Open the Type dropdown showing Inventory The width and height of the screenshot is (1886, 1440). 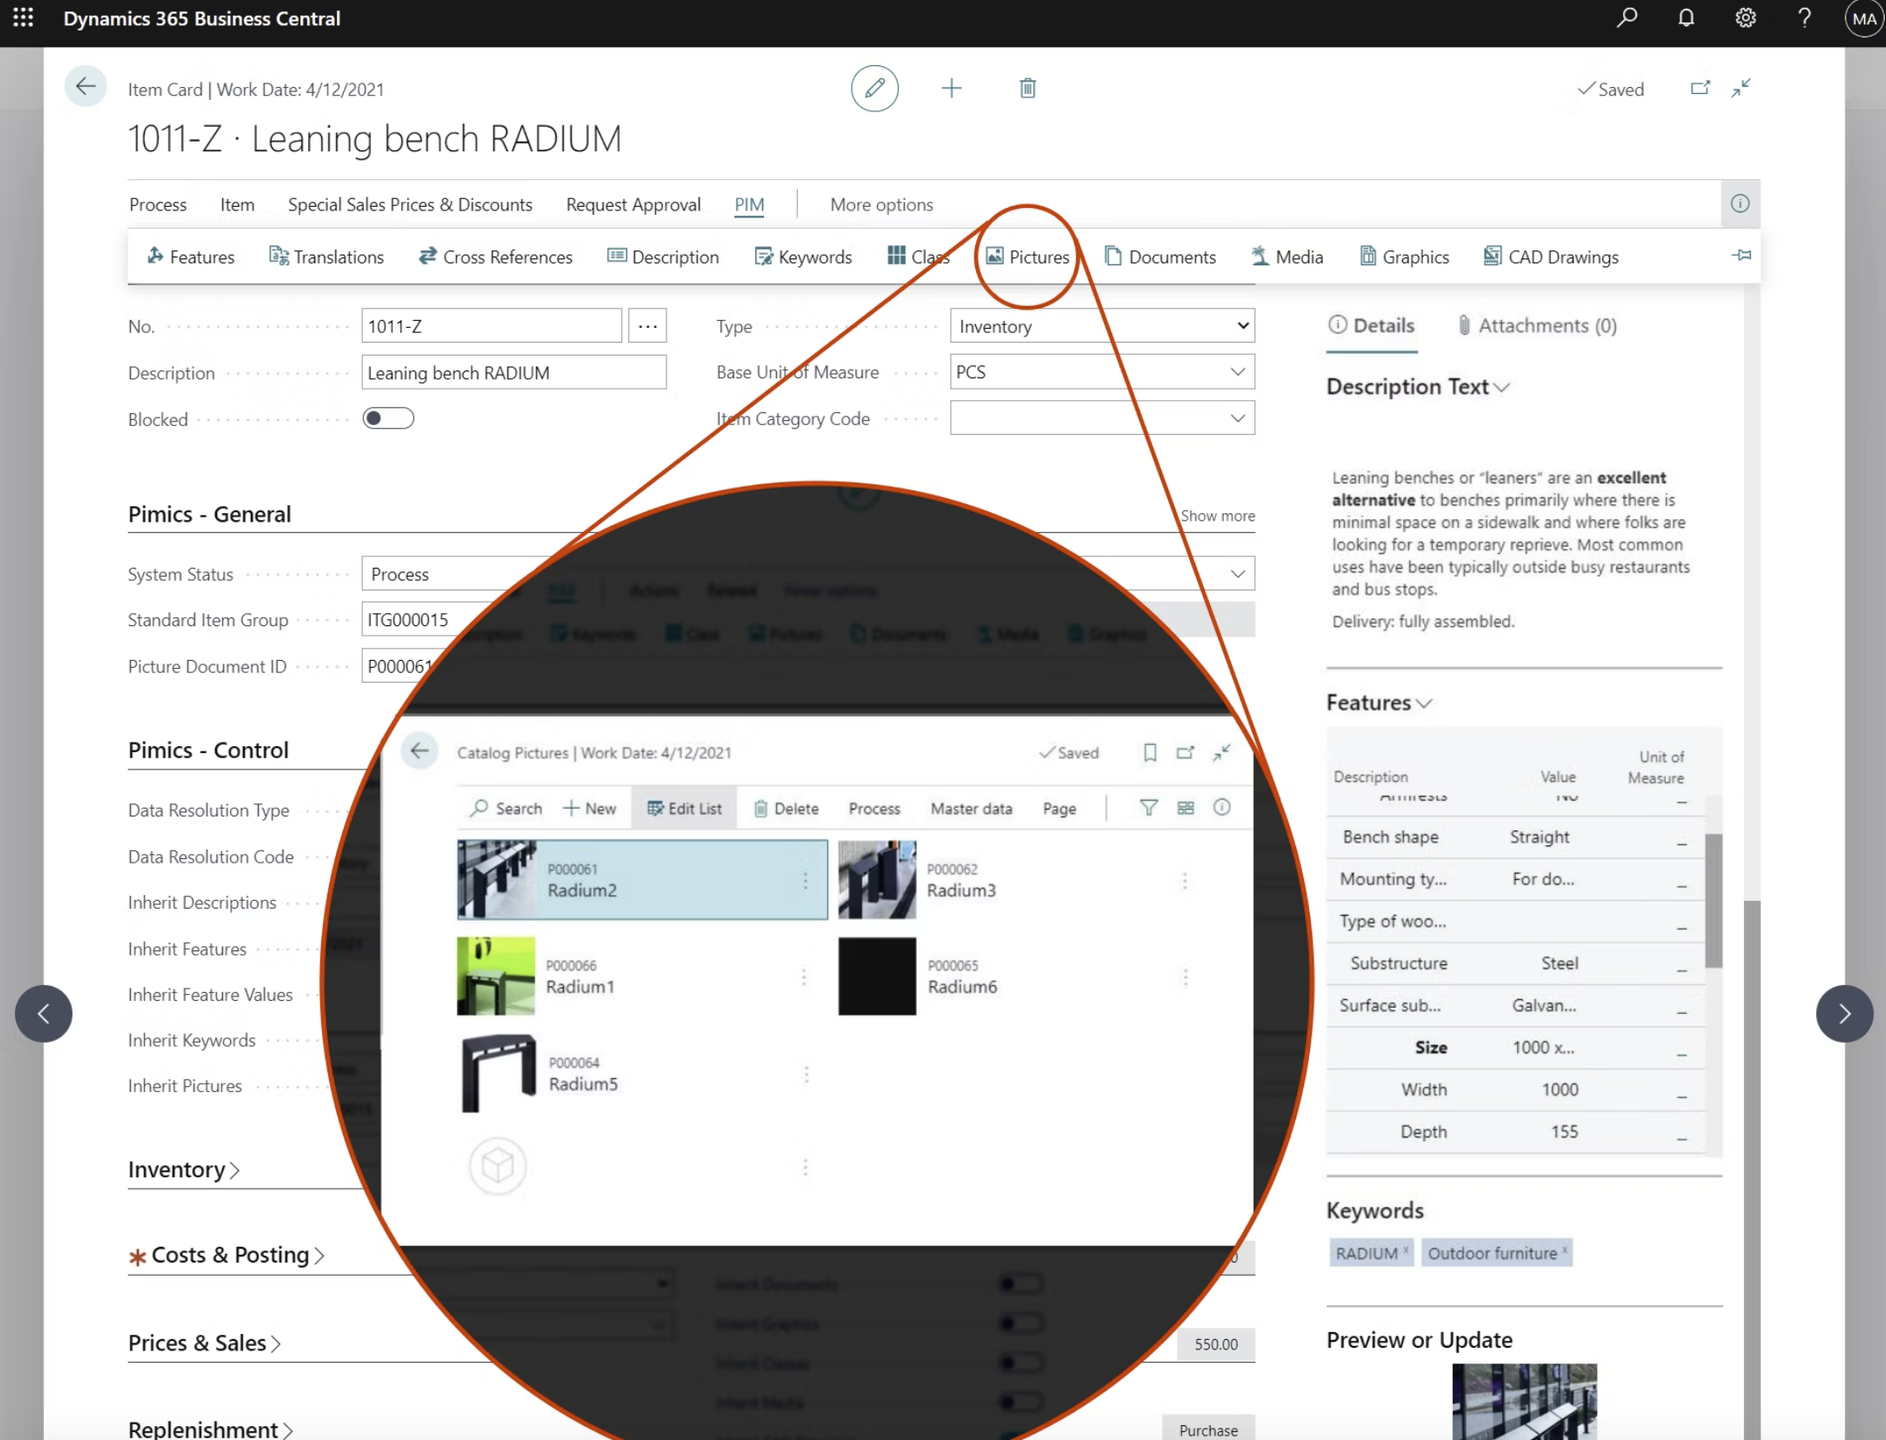(1102, 326)
